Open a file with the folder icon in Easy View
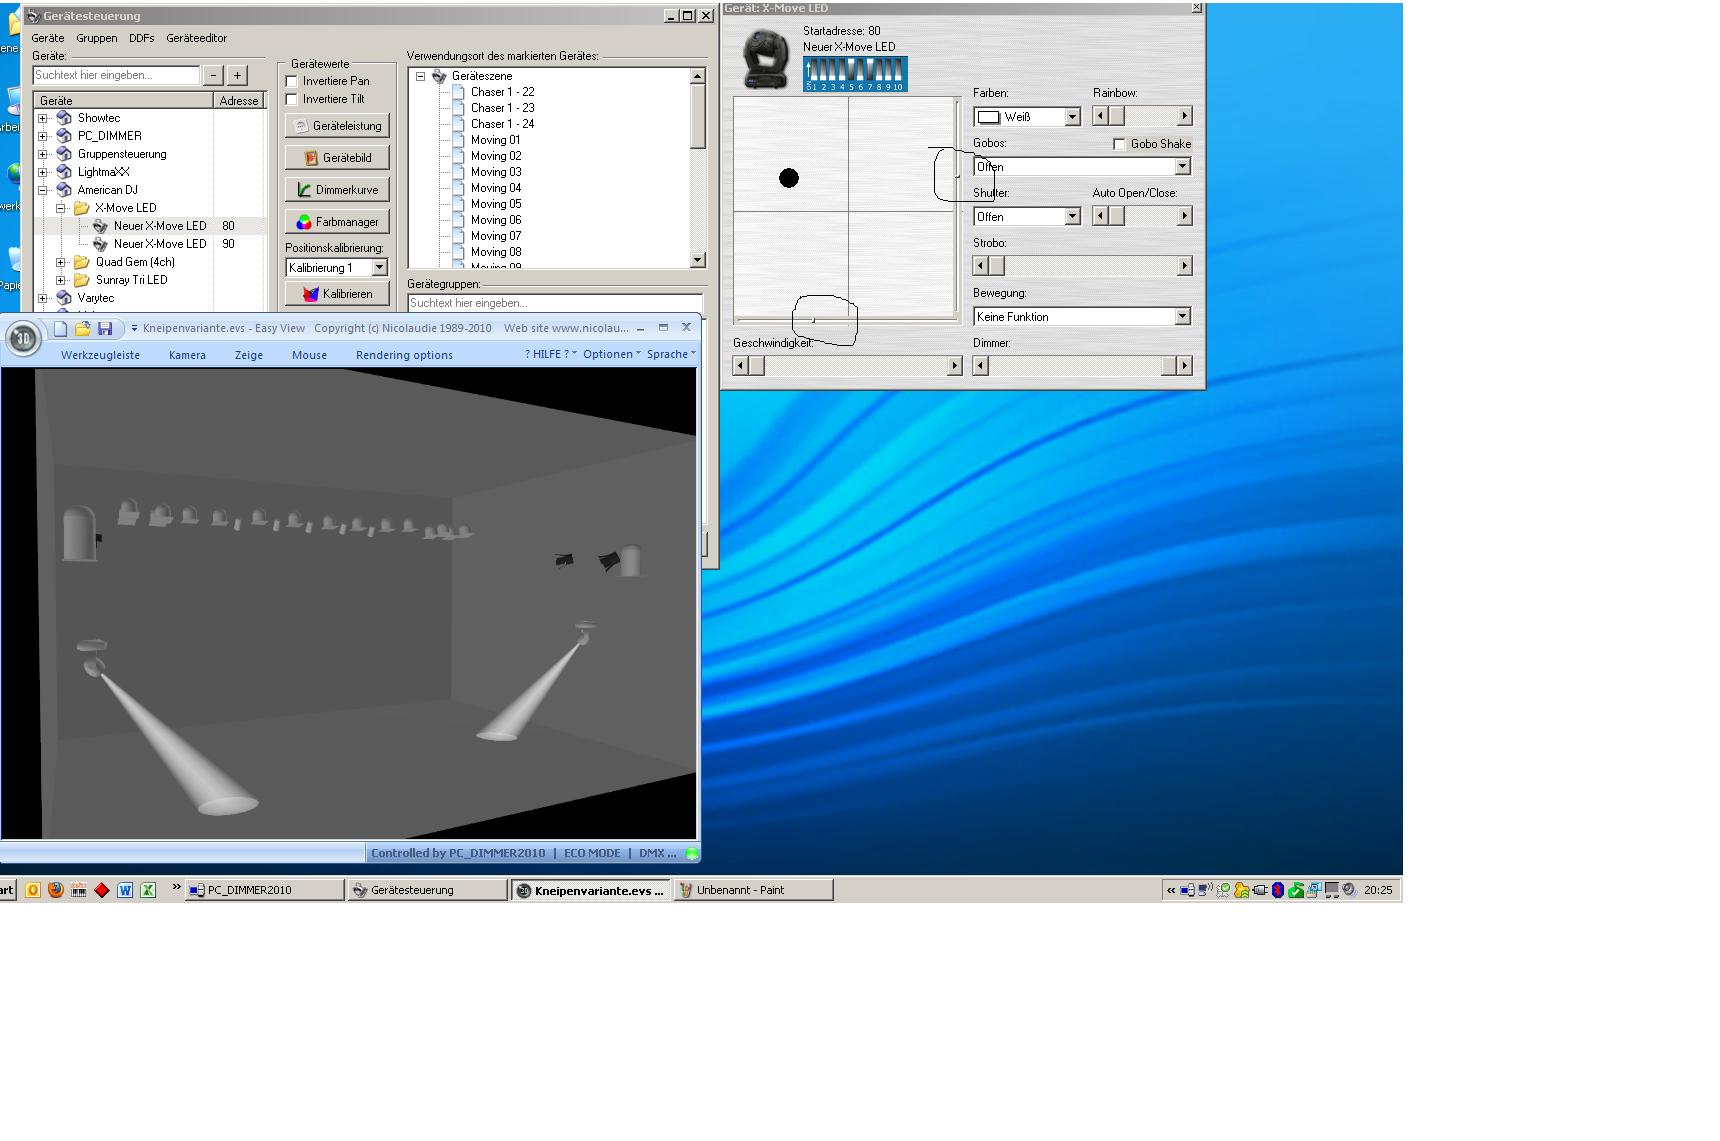Screen dimensions: 1720x1141 pyautogui.click(x=83, y=328)
